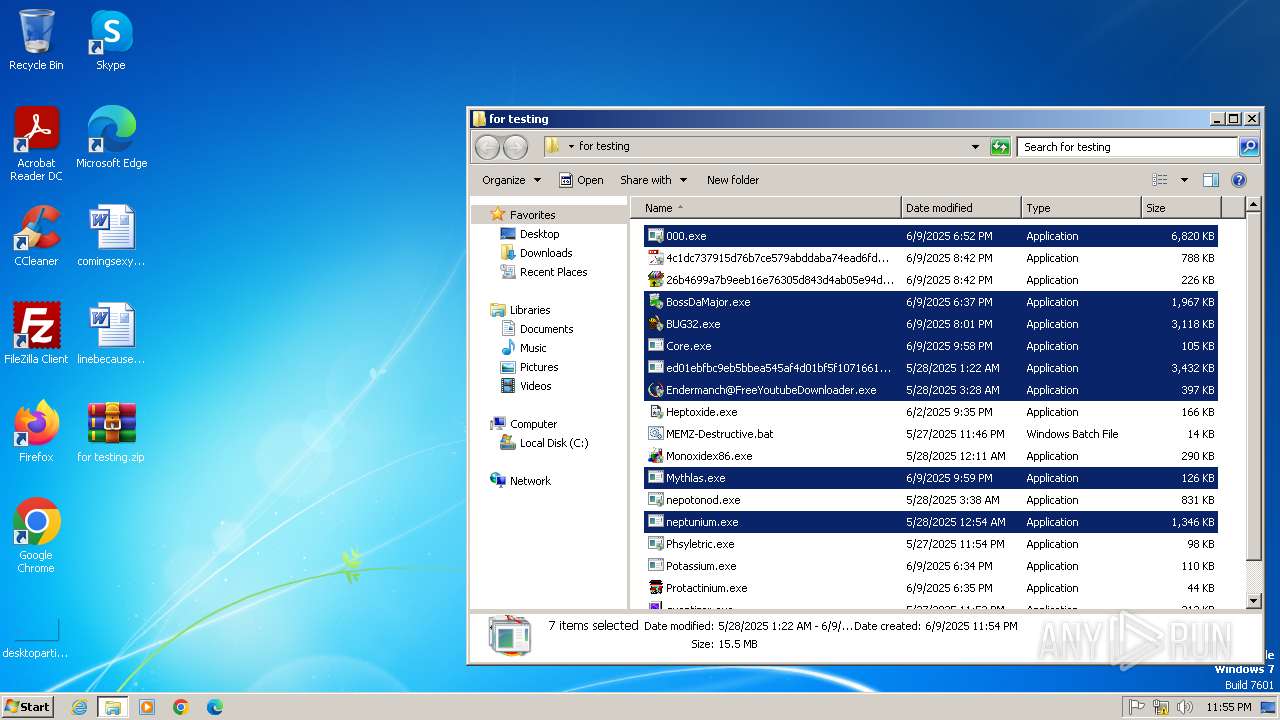The width and height of the screenshot is (1280, 720).
Task: Sort files by Date modified column header
Action: pyautogui.click(x=961, y=208)
